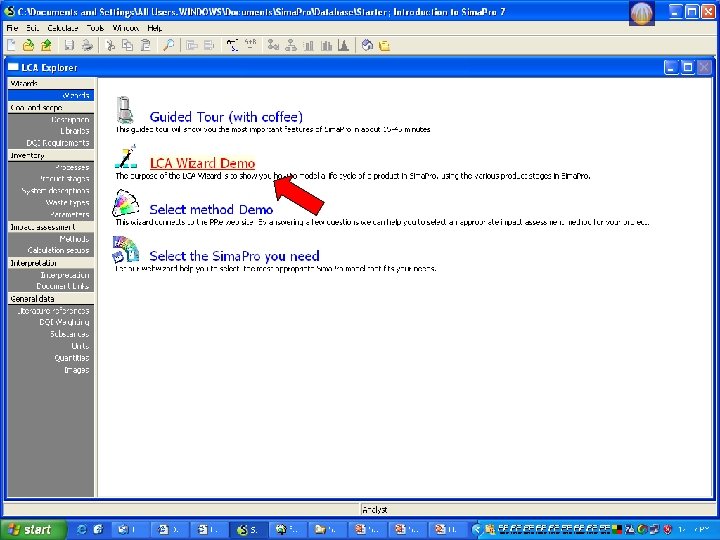Select Substances in the sidebar
The image size is (720, 540).
click(x=70, y=334)
